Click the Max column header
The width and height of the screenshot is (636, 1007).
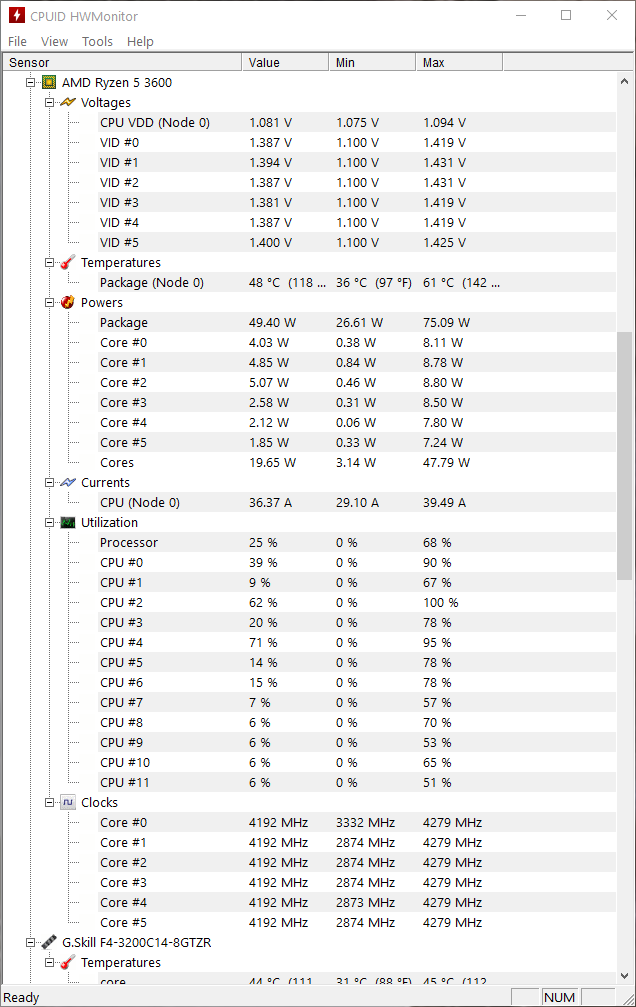tap(459, 62)
